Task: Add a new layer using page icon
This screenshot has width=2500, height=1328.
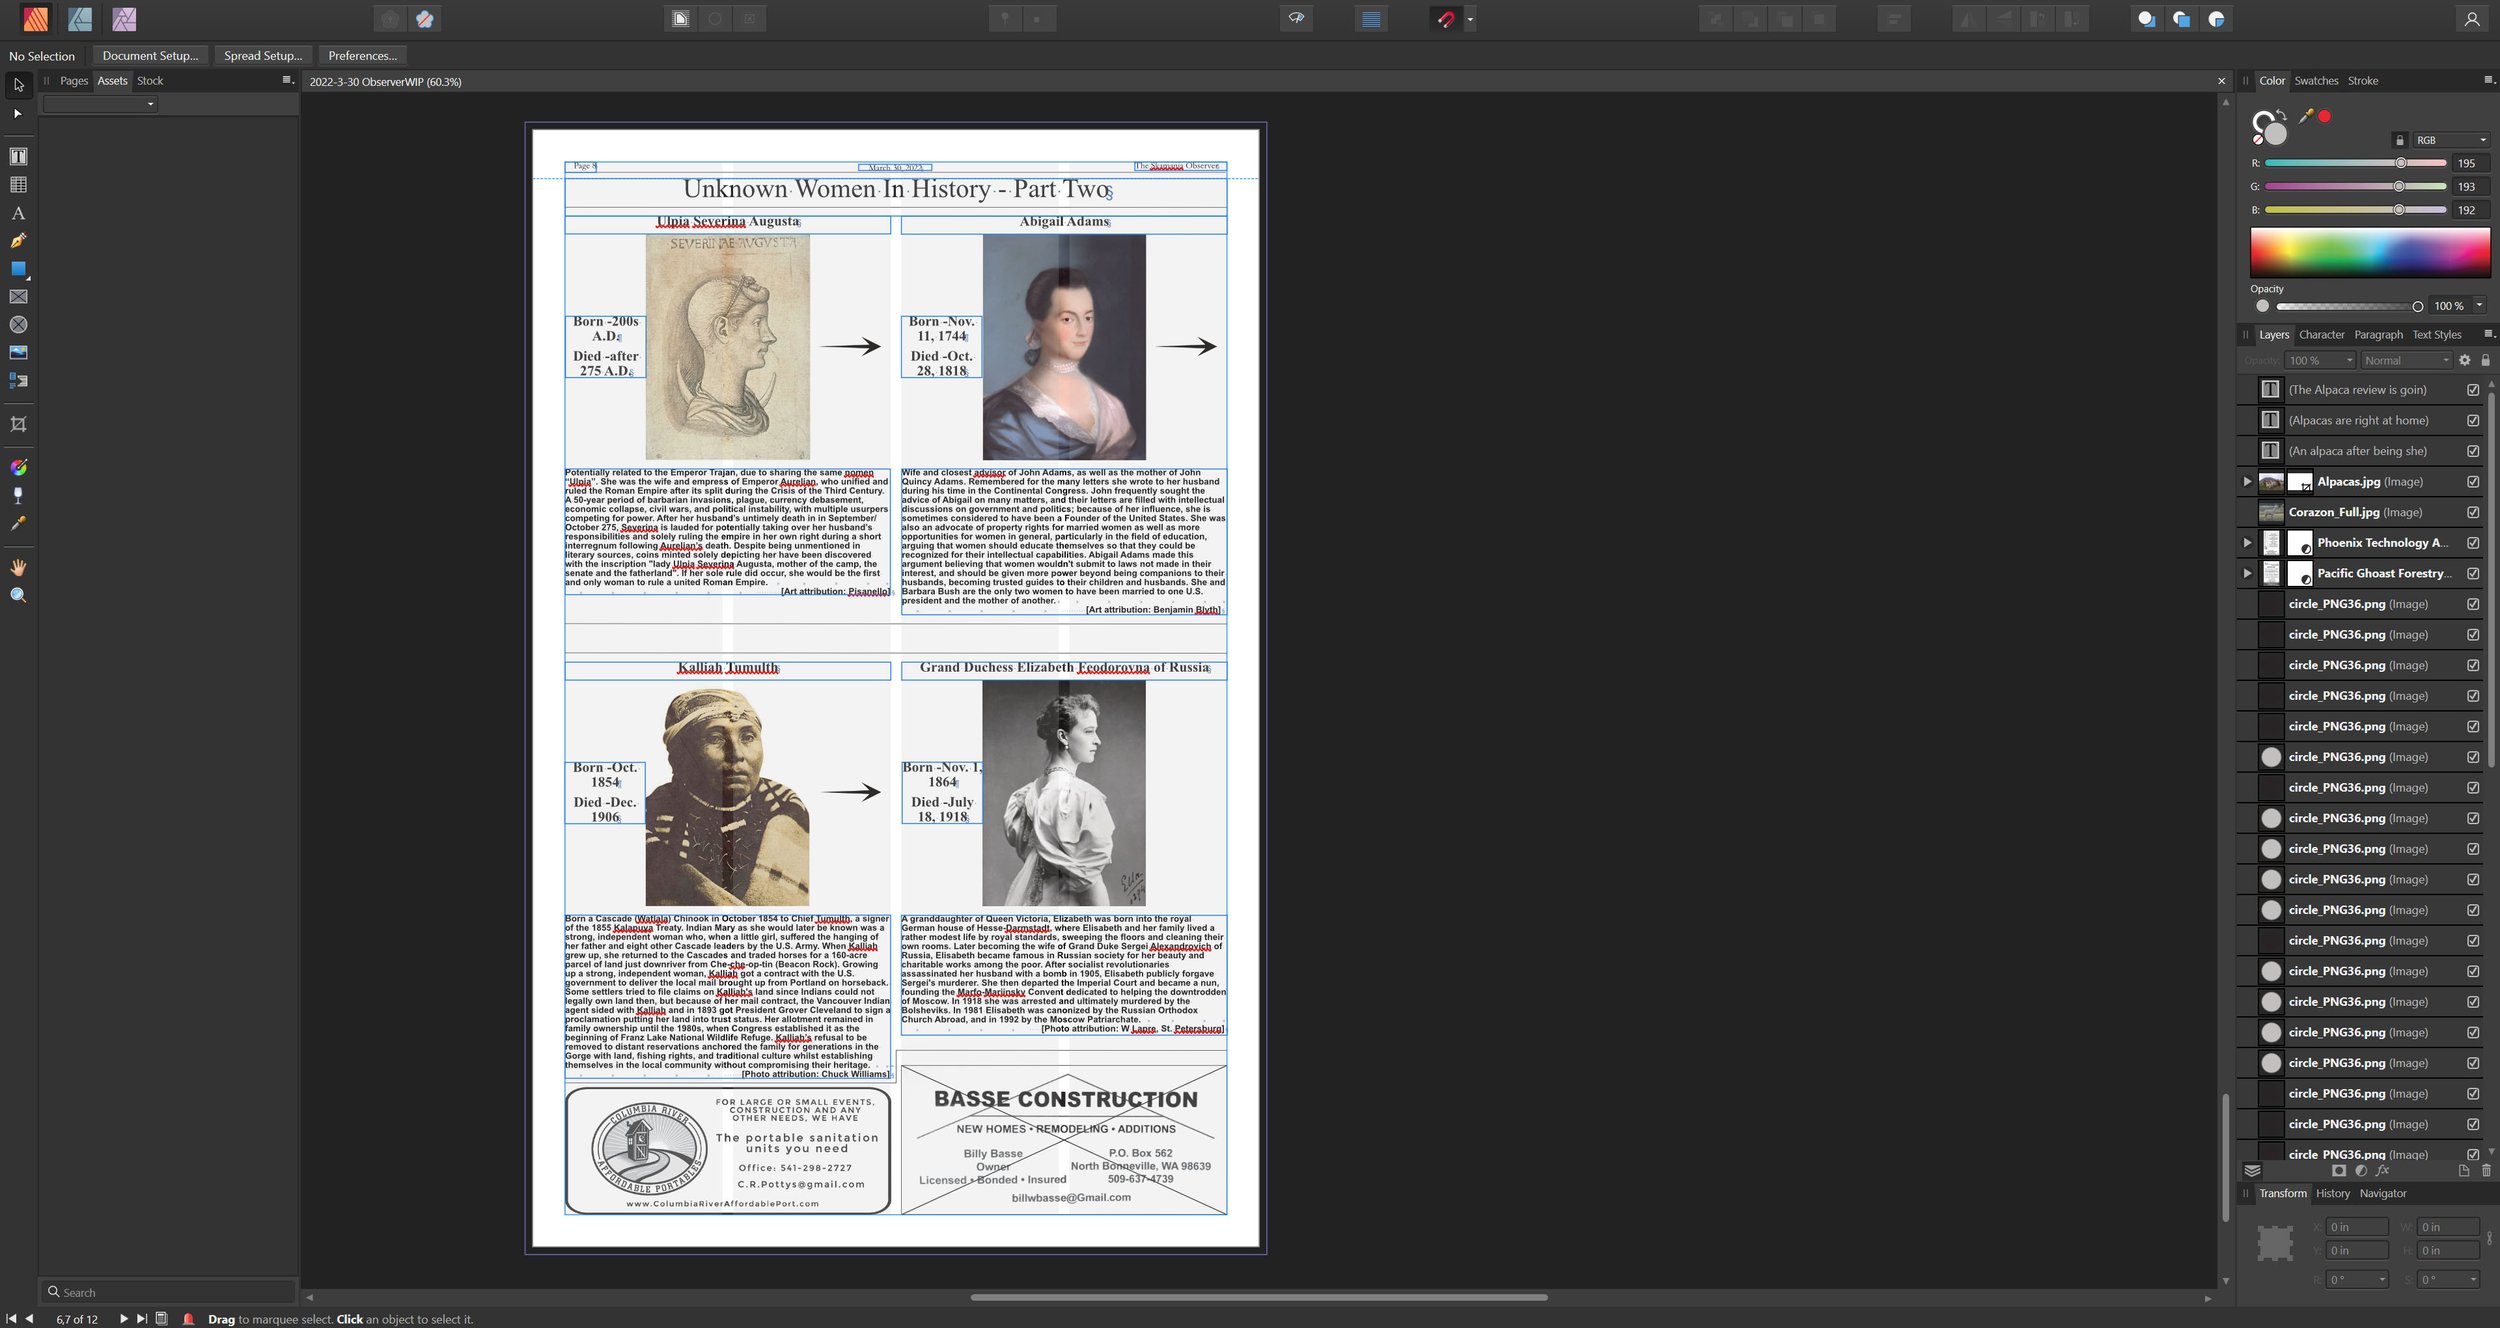Action: pyautogui.click(x=2464, y=1171)
